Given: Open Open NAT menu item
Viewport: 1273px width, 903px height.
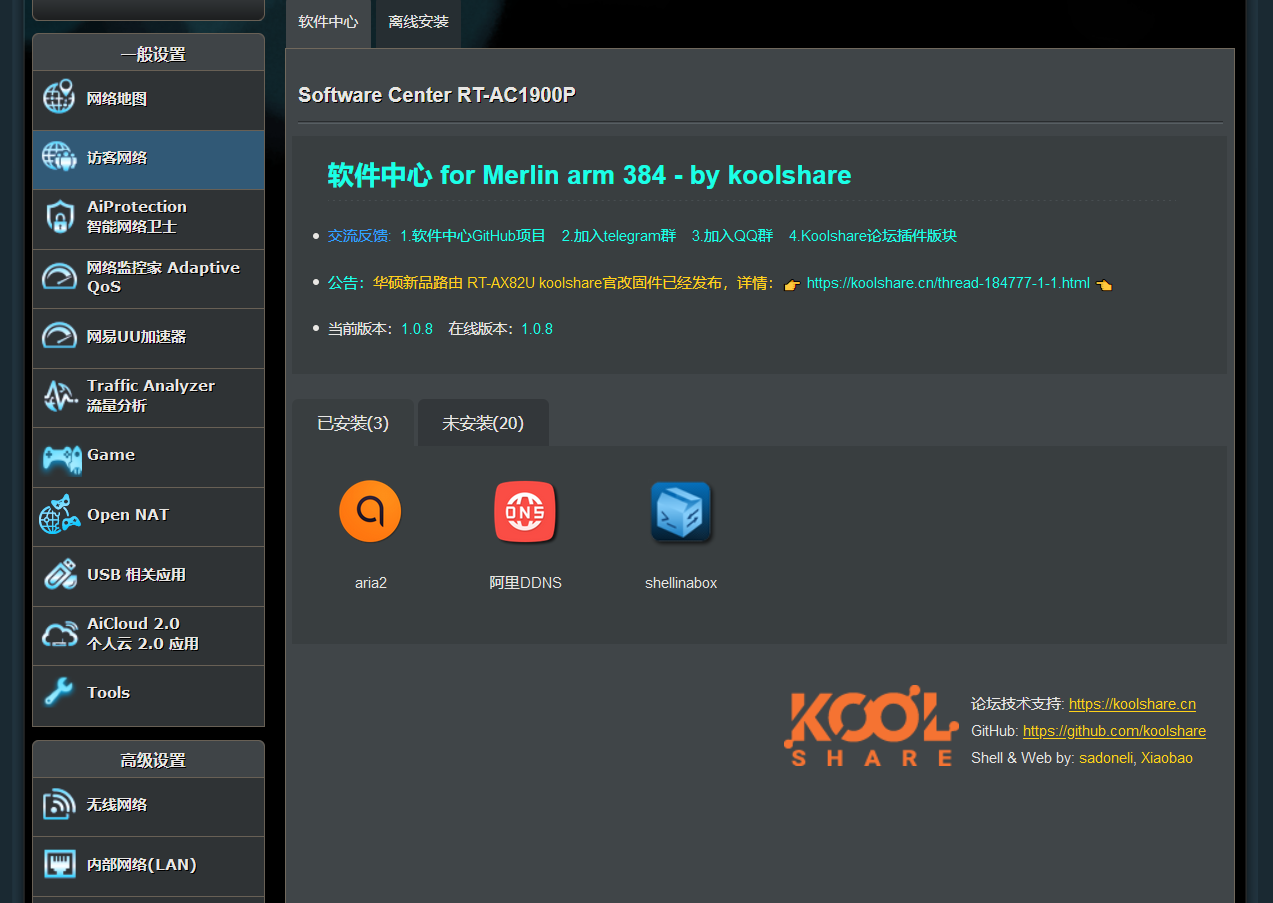Looking at the screenshot, I should [x=148, y=516].
